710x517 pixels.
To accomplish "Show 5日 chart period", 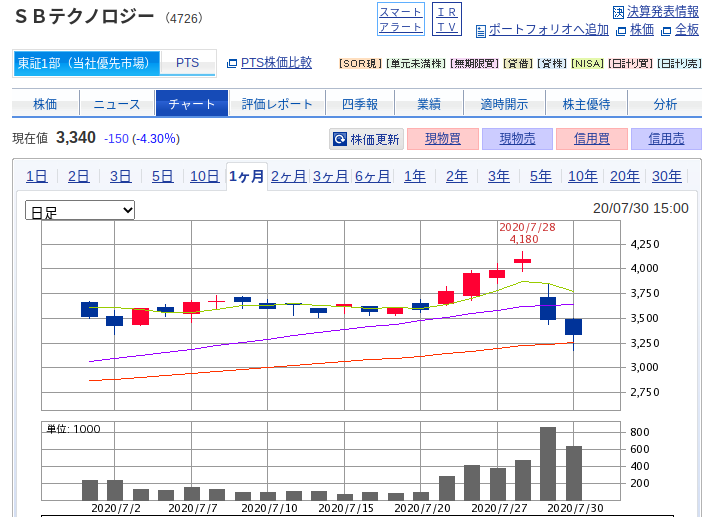I will coord(163,176).
